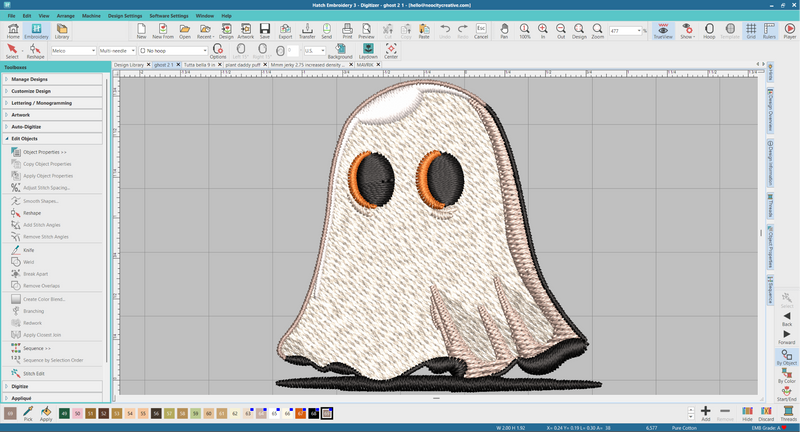800x432 pixels.
Task: Switch to plant daddy puff tab
Action: pos(243,65)
